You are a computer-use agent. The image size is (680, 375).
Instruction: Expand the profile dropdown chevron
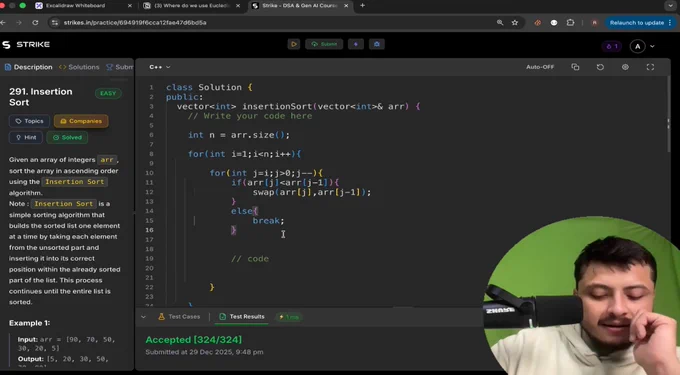click(x=652, y=46)
